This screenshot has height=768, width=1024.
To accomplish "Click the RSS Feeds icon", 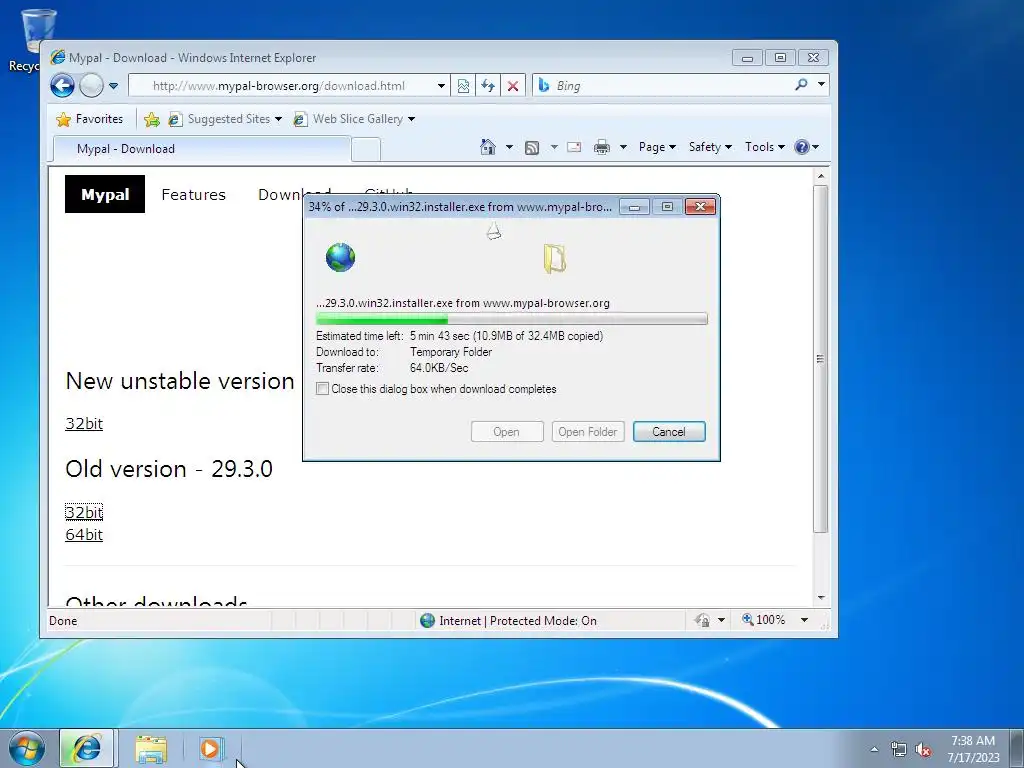I will tap(532, 148).
